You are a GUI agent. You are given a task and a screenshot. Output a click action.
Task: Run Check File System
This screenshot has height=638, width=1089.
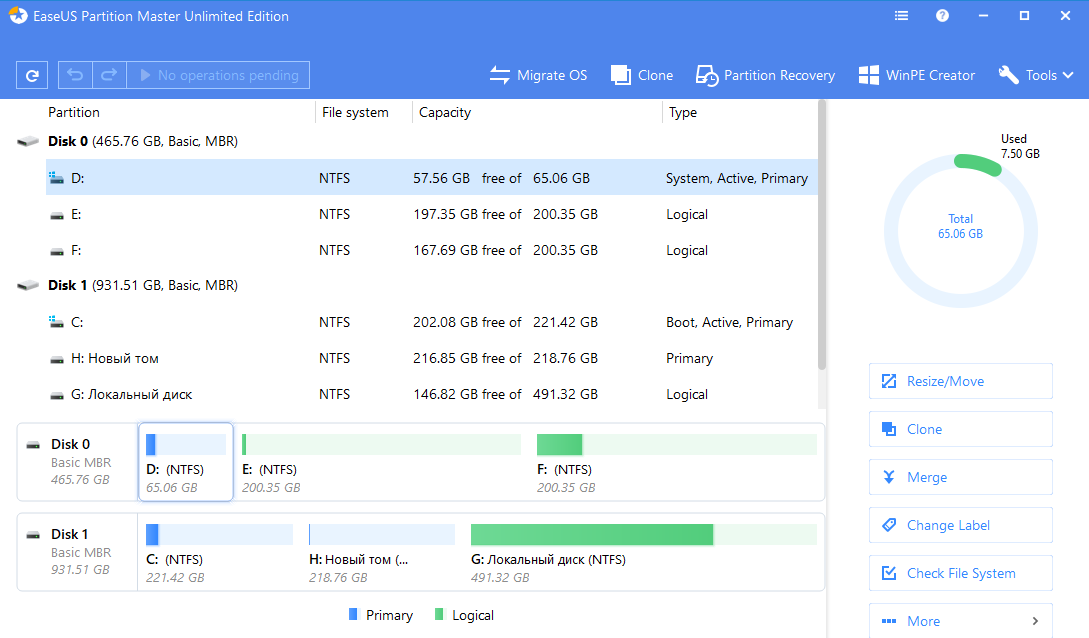960,573
